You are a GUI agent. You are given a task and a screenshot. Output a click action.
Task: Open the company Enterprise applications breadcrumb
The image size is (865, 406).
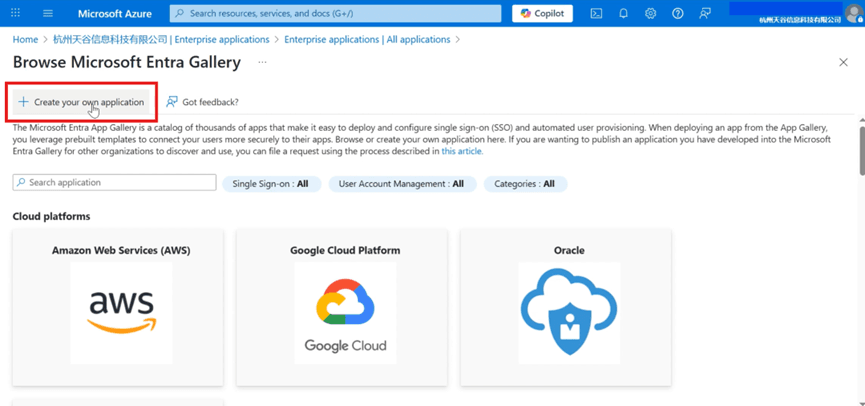[161, 40]
